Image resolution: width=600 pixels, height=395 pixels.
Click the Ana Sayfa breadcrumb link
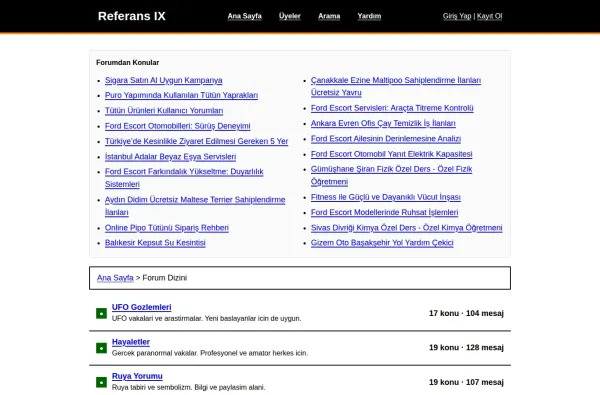115,278
